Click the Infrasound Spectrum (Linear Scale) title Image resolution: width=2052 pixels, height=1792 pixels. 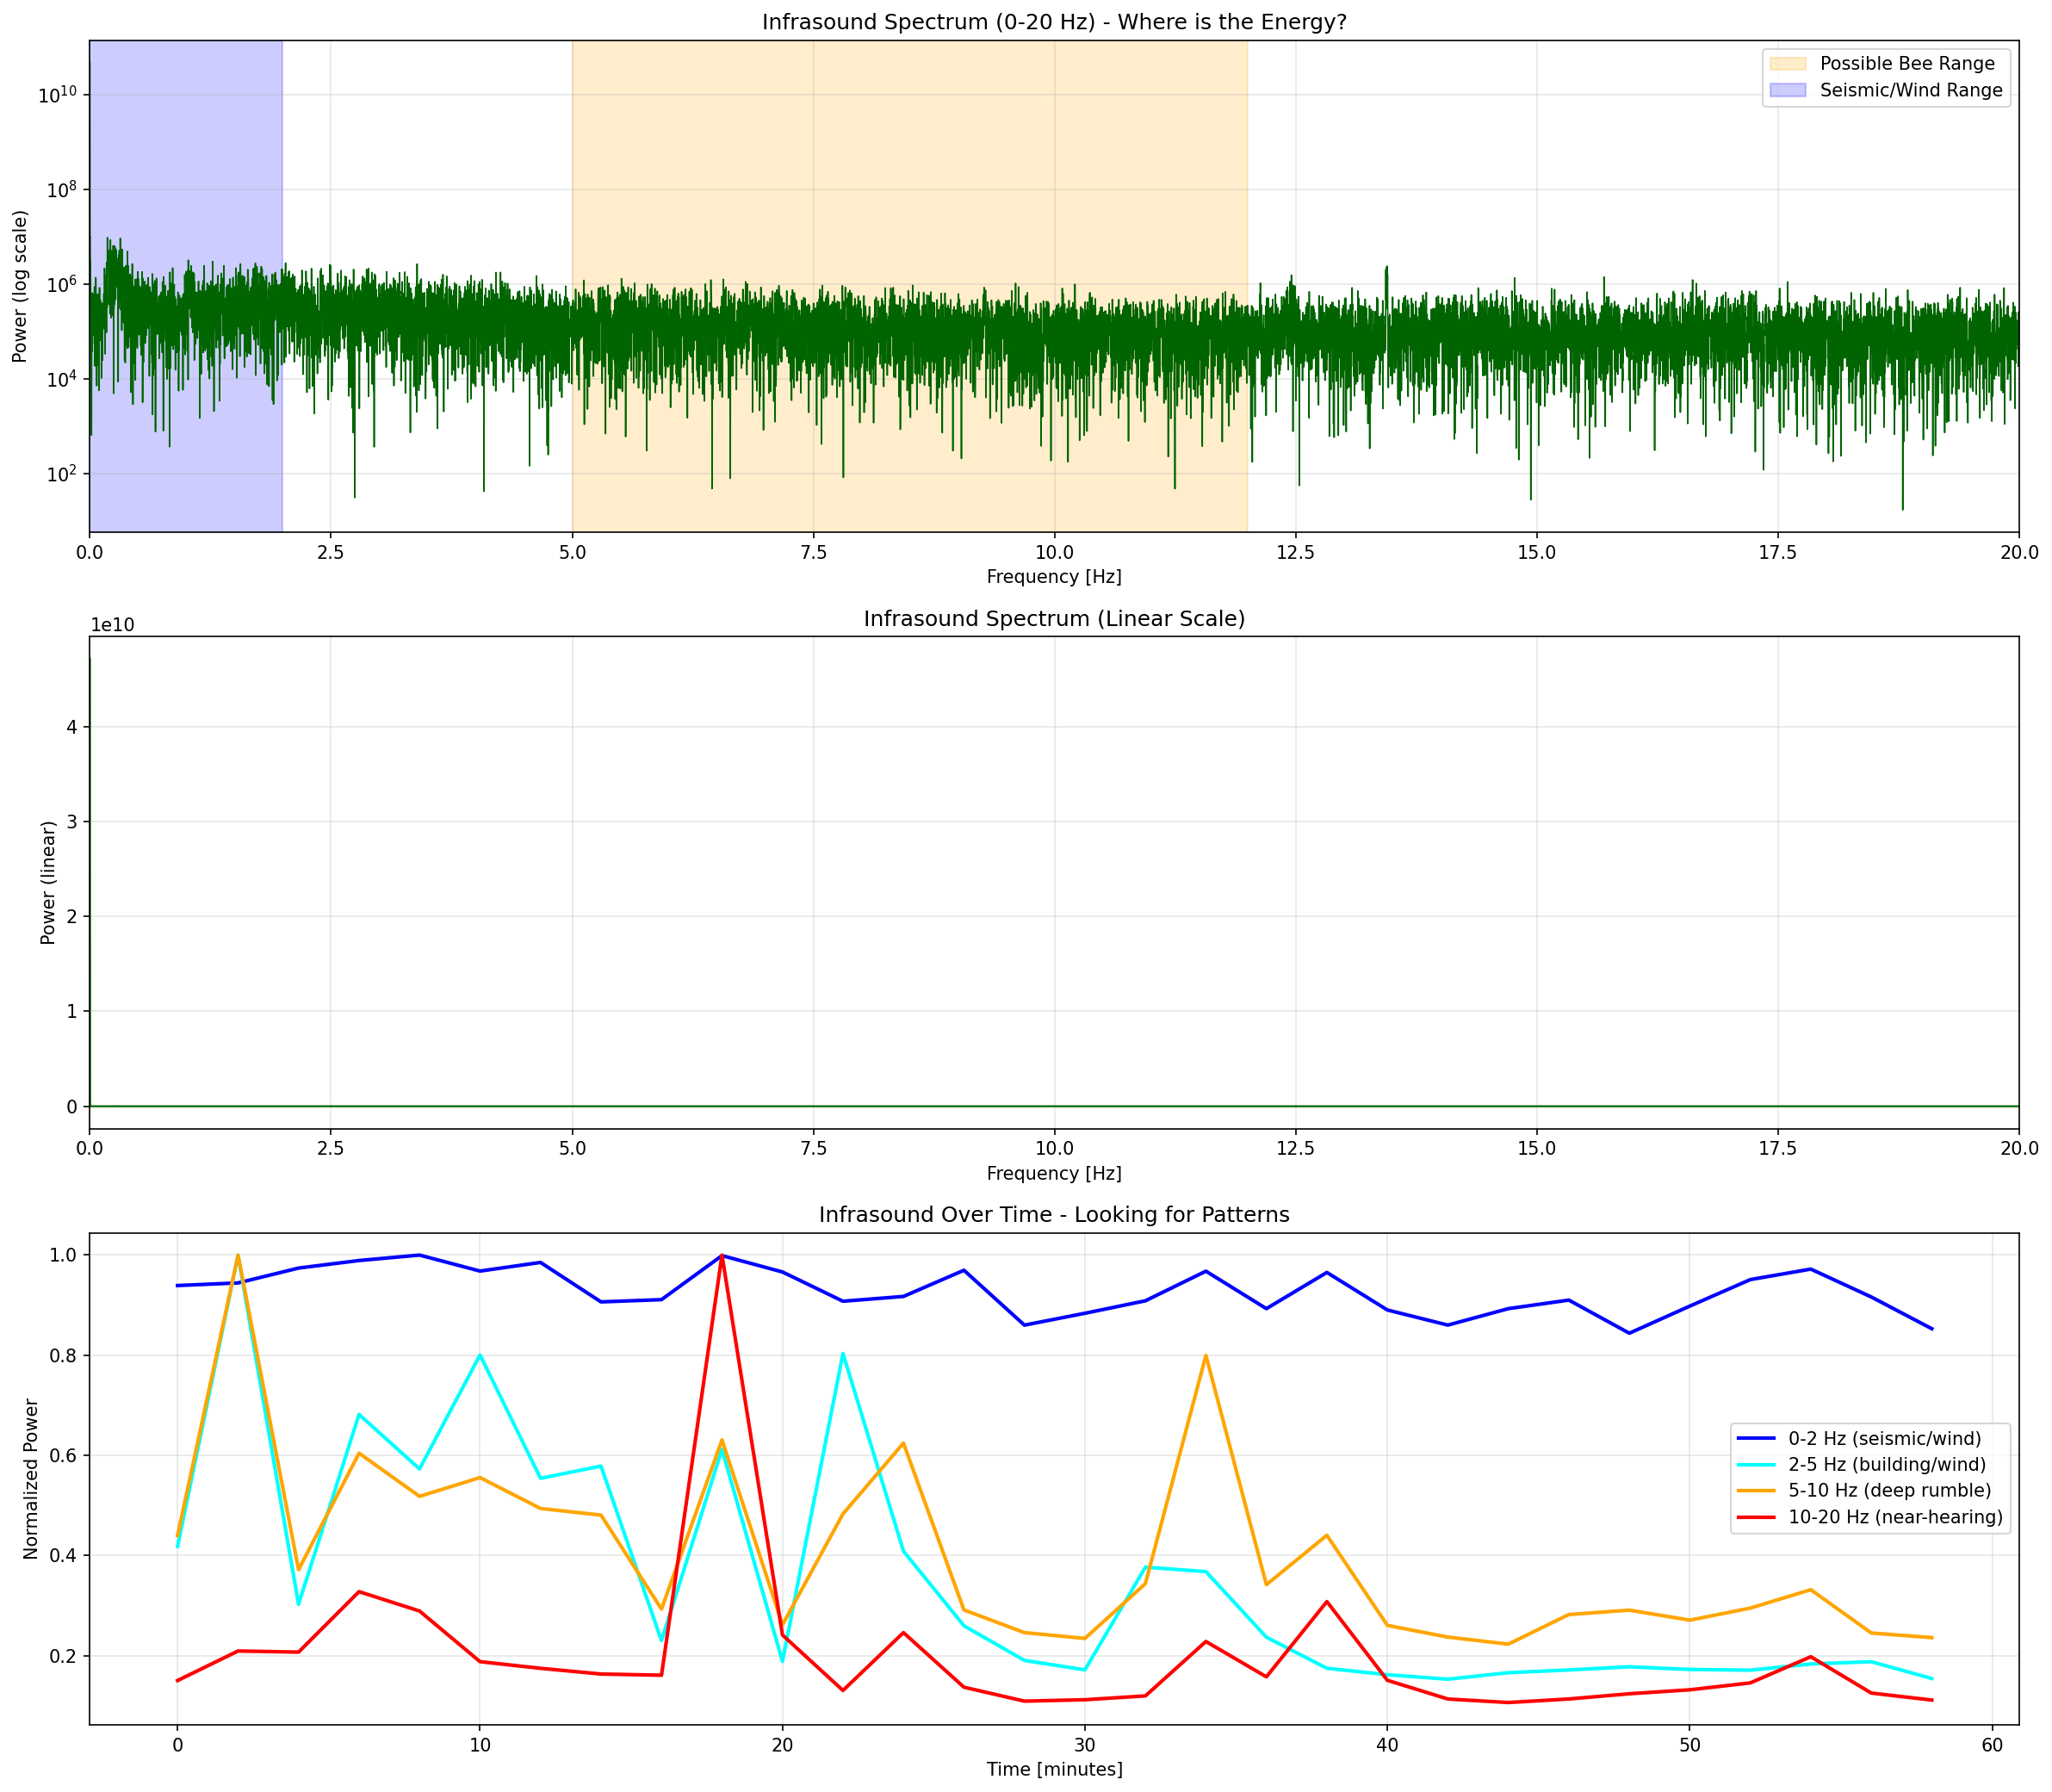[1054, 619]
